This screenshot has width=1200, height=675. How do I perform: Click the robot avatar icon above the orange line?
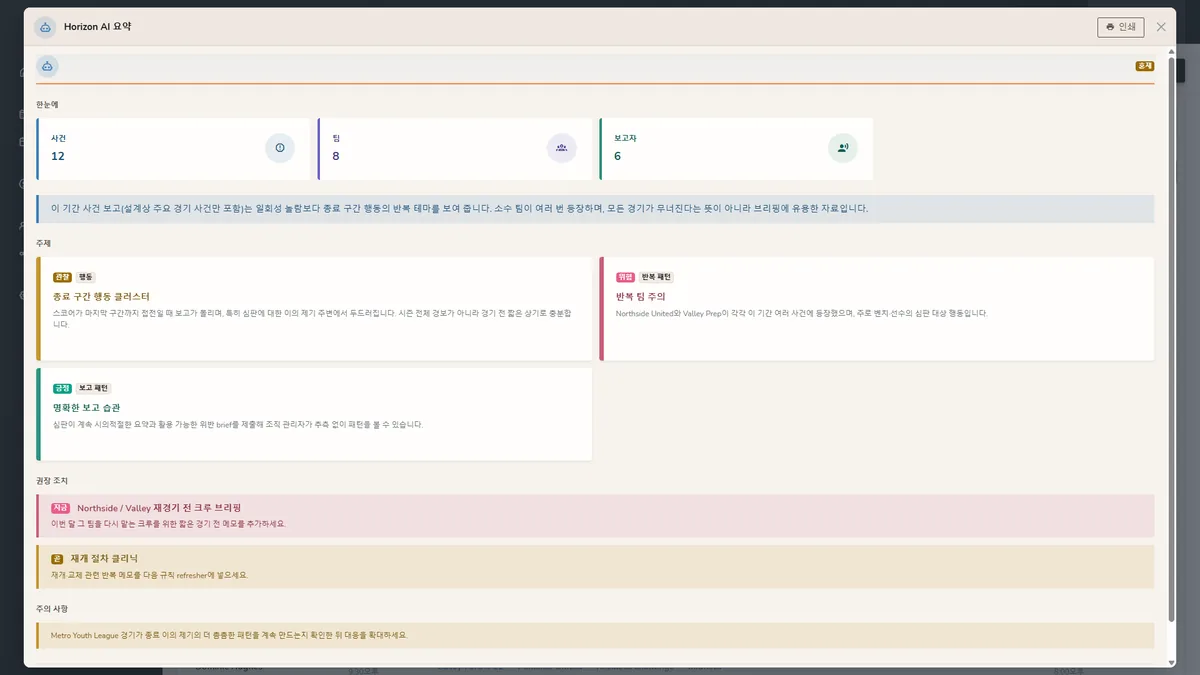pyautogui.click(x=47, y=66)
